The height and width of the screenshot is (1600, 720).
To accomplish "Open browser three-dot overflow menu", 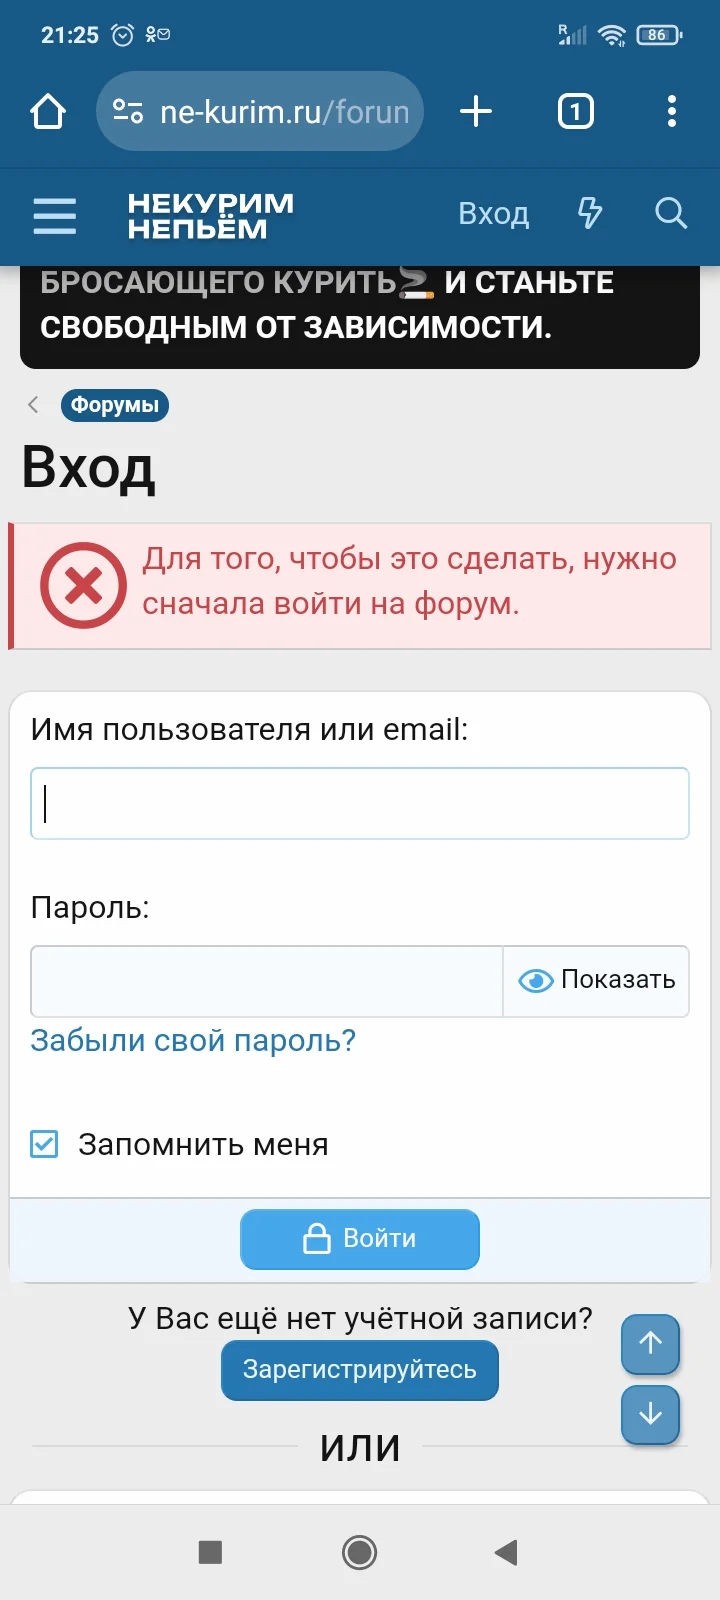I will [x=671, y=112].
